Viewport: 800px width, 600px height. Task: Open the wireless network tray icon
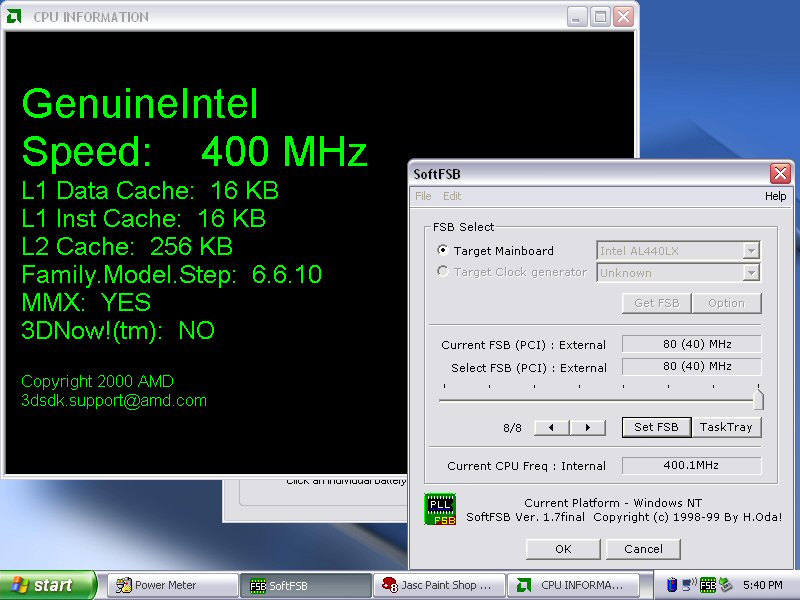point(689,584)
